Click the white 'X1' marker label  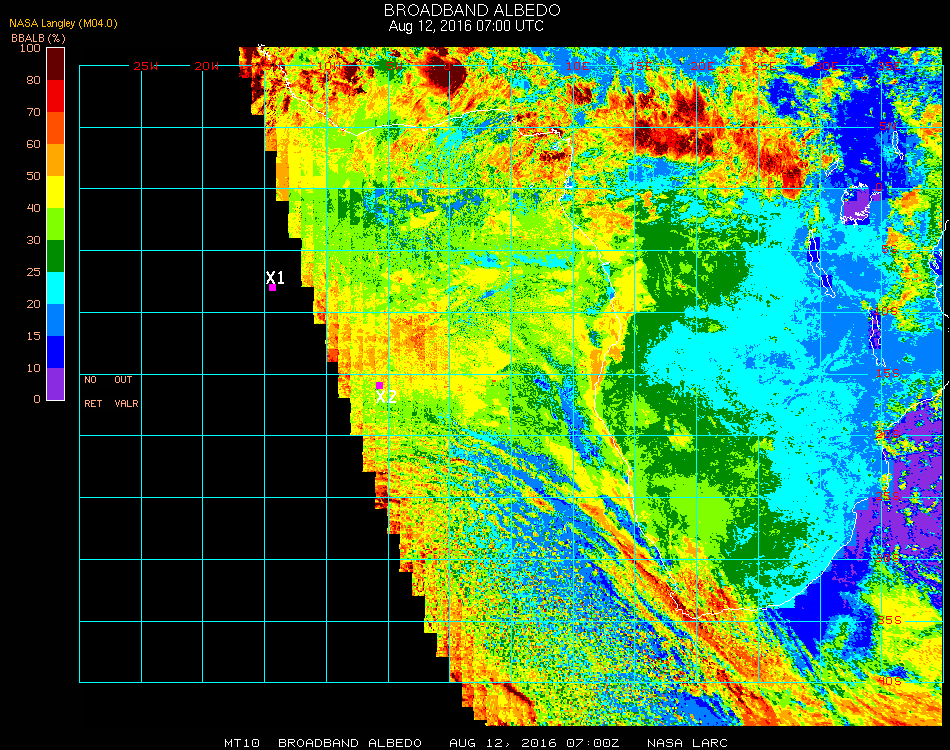275,277
